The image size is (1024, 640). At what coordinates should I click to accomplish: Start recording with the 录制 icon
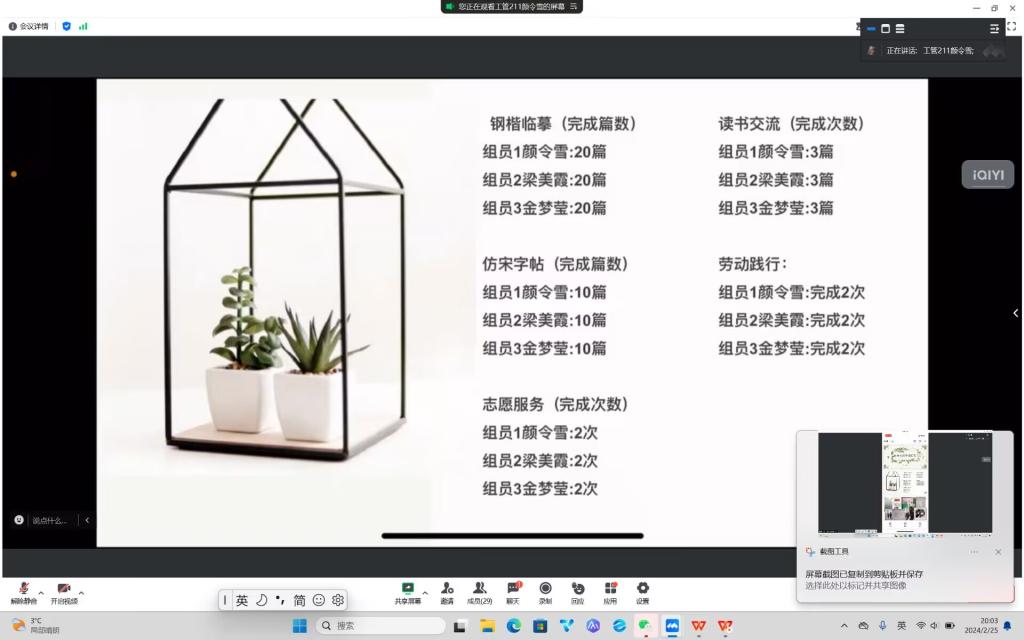click(x=545, y=590)
